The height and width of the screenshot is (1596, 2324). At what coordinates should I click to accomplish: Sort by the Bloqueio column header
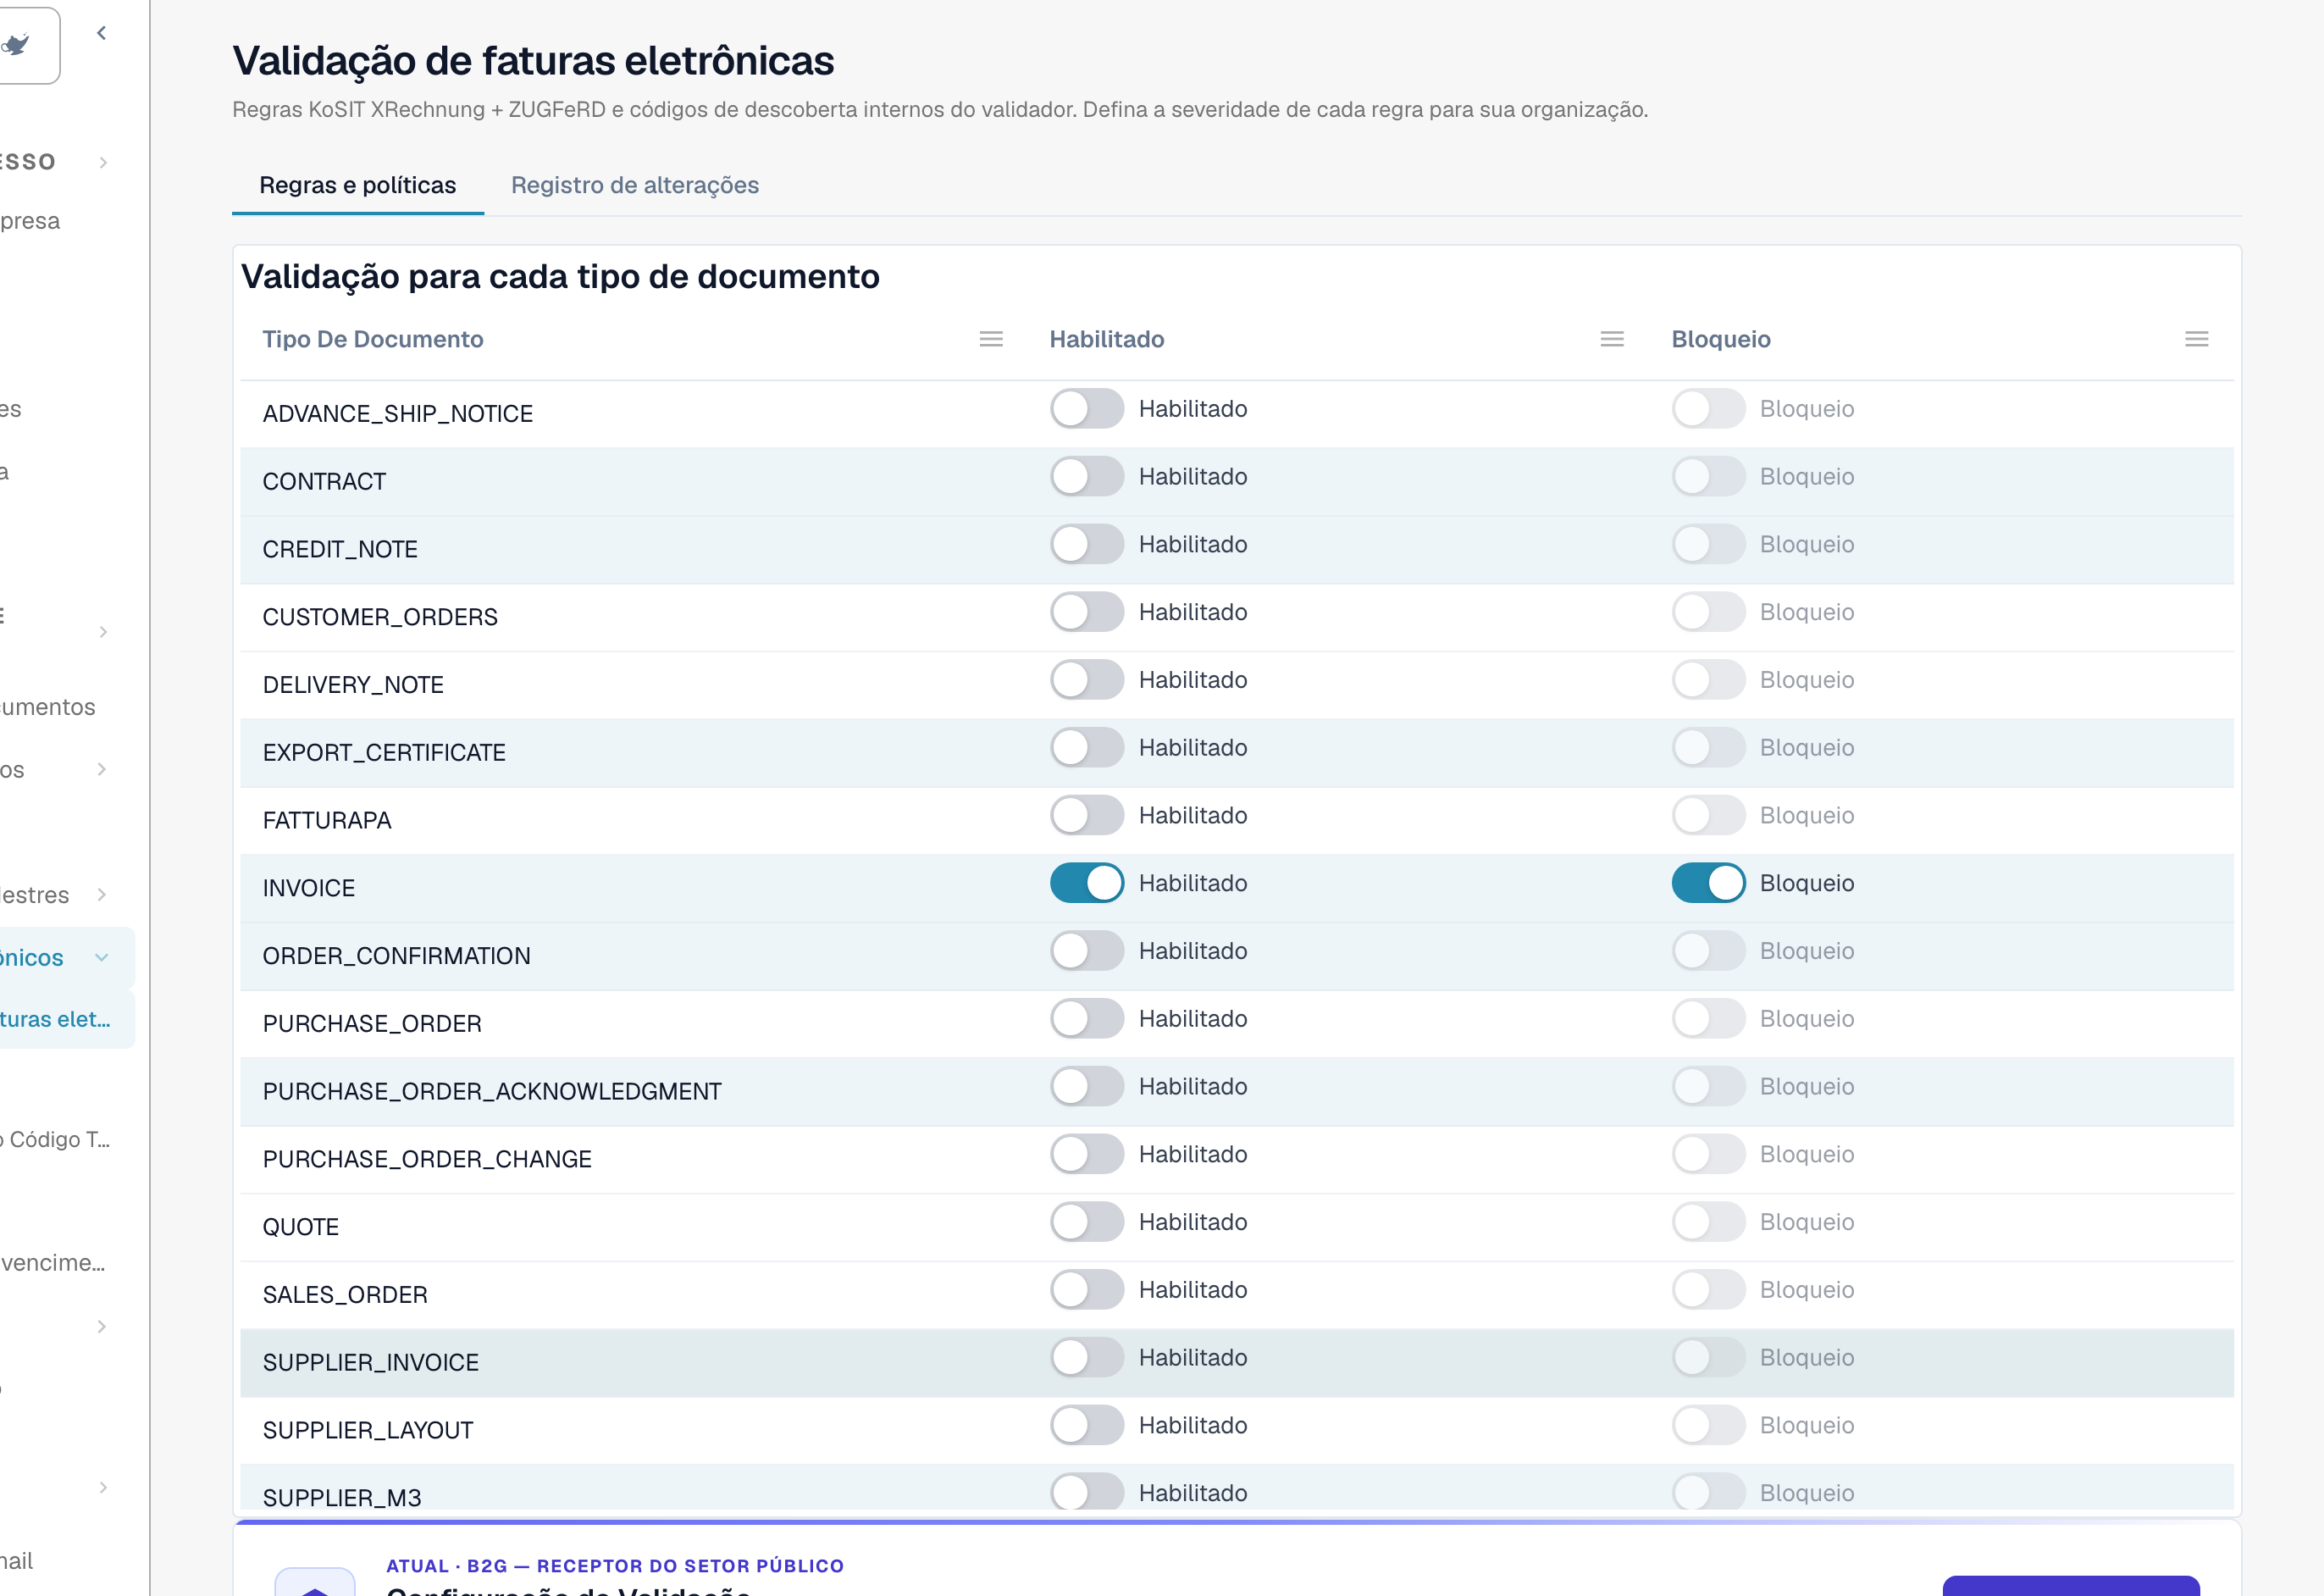click(1721, 339)
